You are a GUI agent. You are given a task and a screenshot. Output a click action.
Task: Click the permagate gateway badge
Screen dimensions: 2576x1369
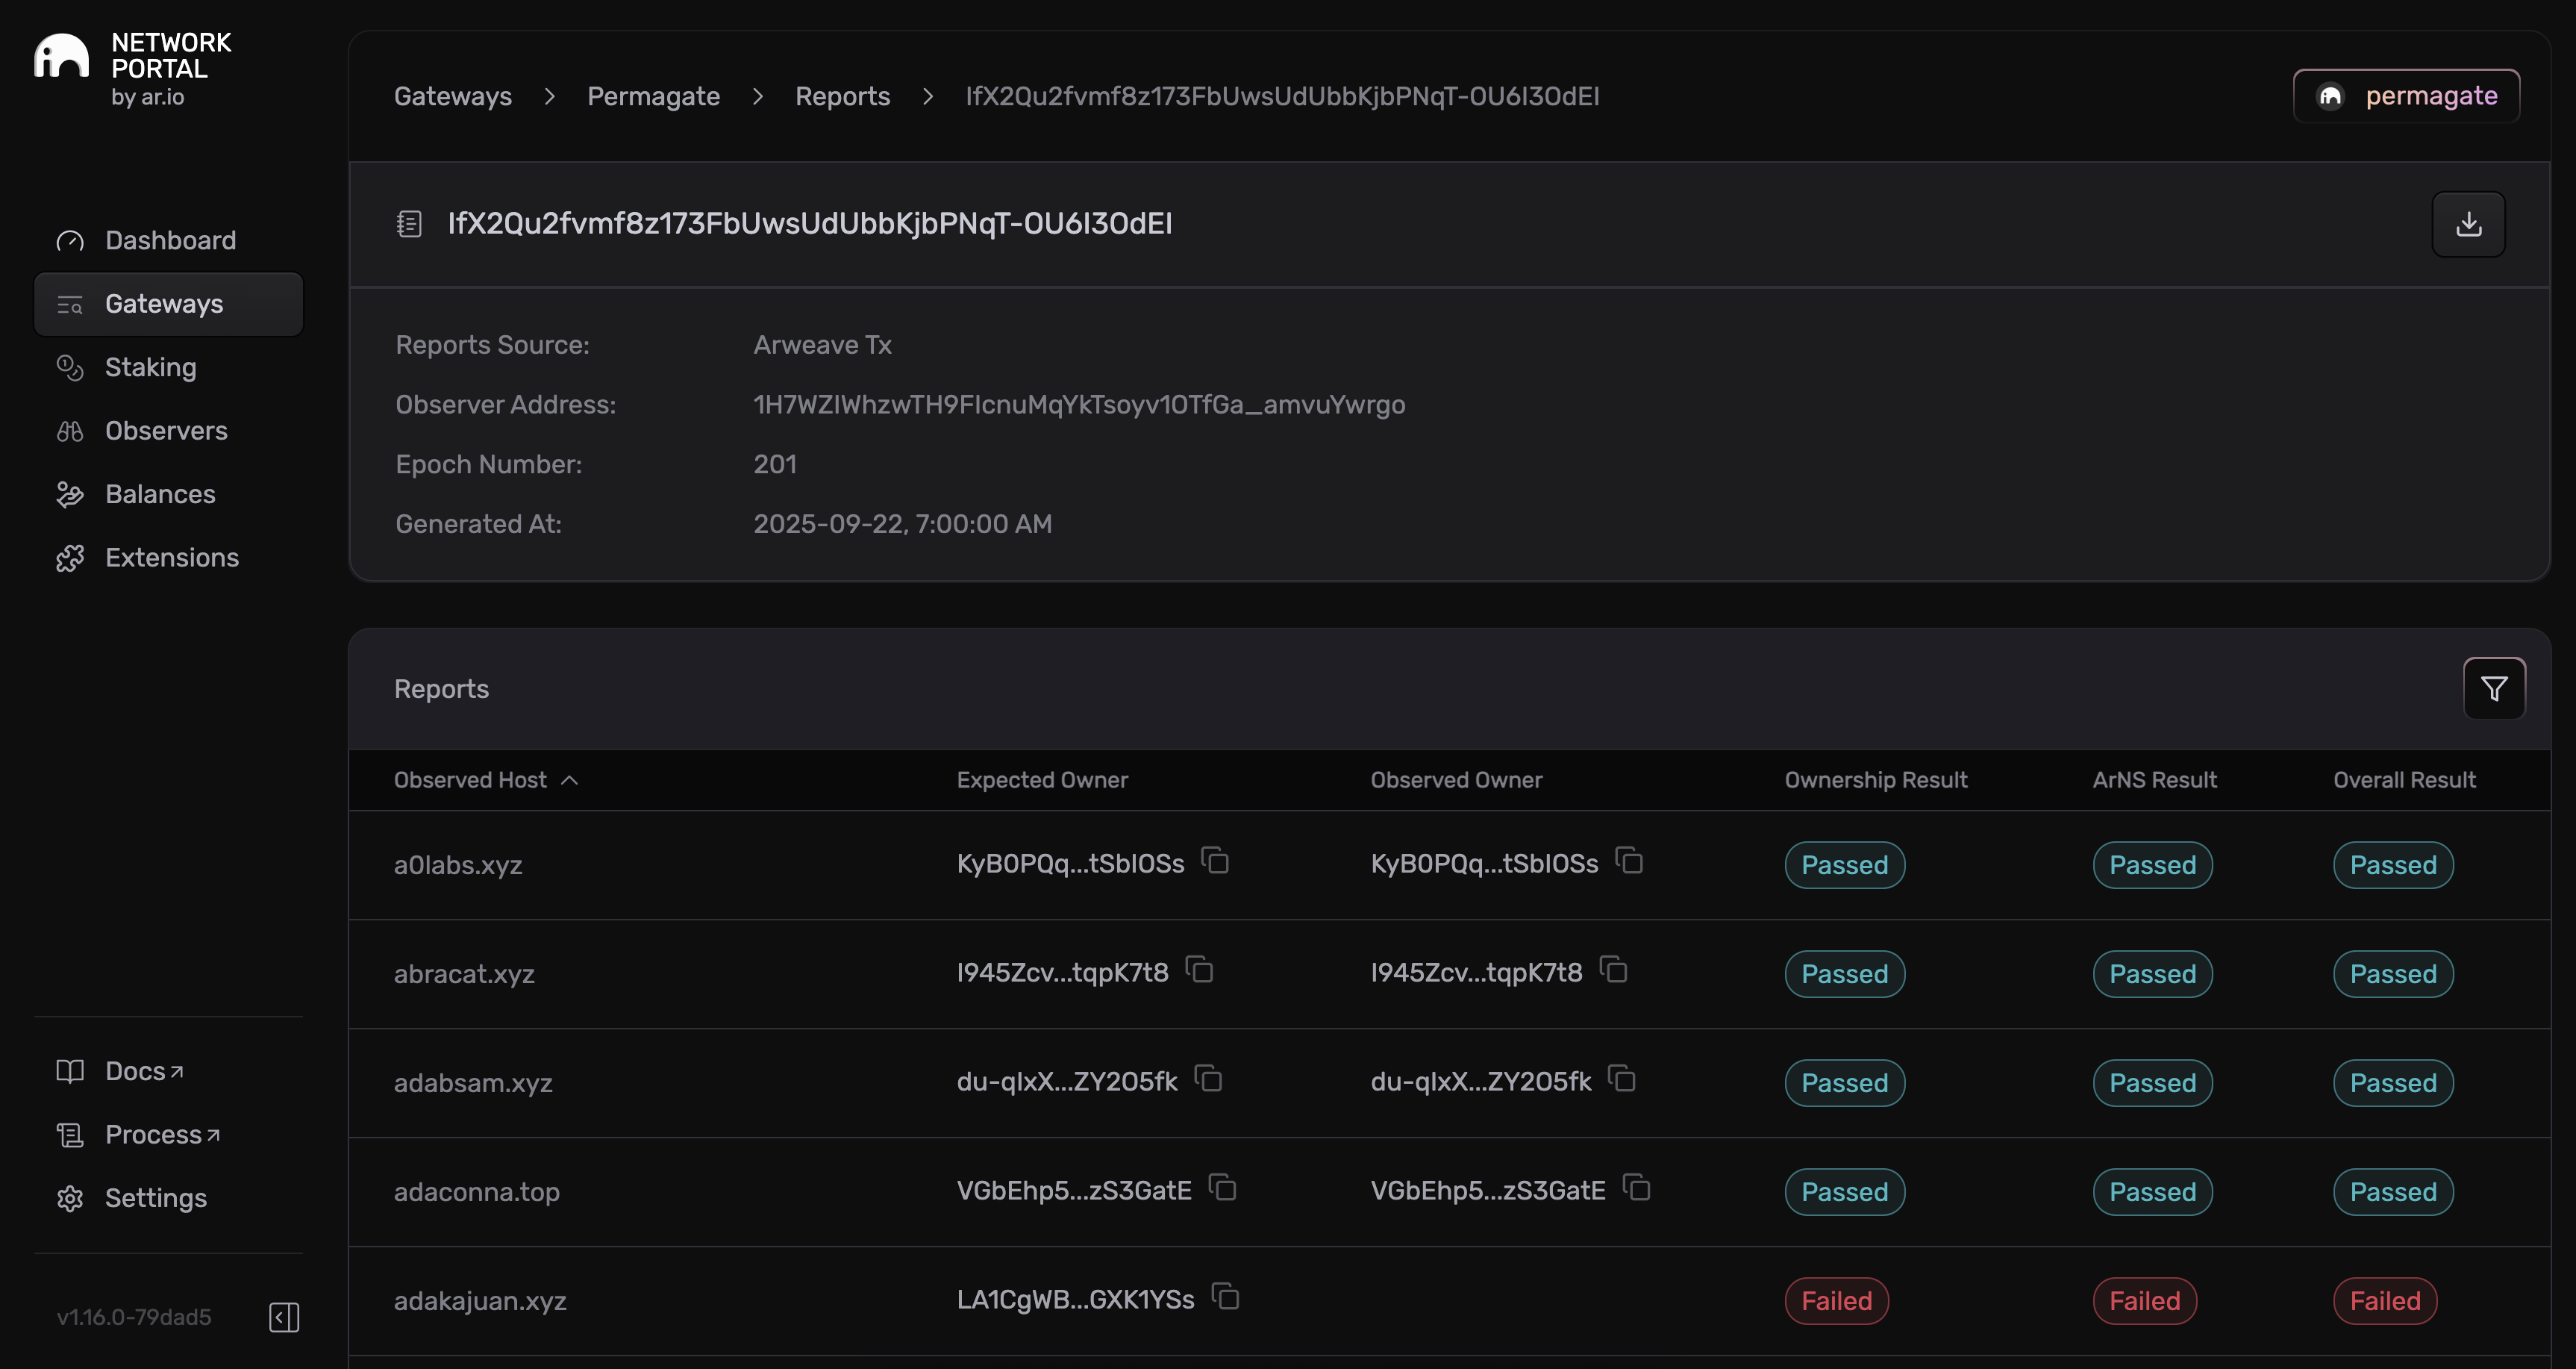(2406, 95)
